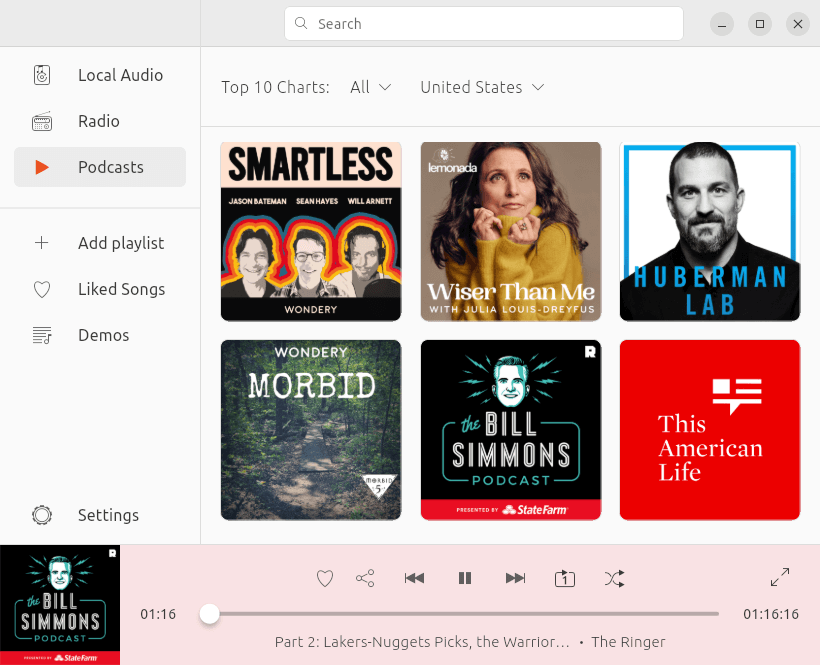
Task: Select Podcasts in the sidebar
Action: [100, 167]
